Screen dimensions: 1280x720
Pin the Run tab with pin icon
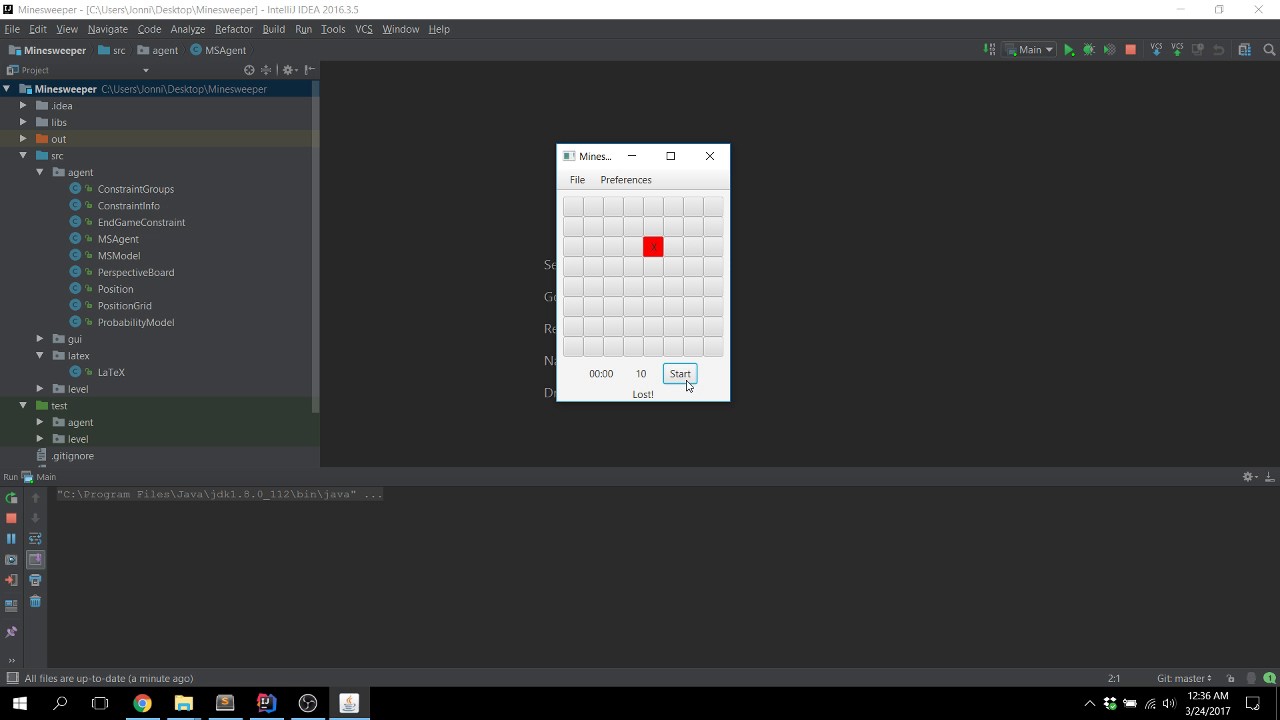pyautogui.click(x=12, y=632)
